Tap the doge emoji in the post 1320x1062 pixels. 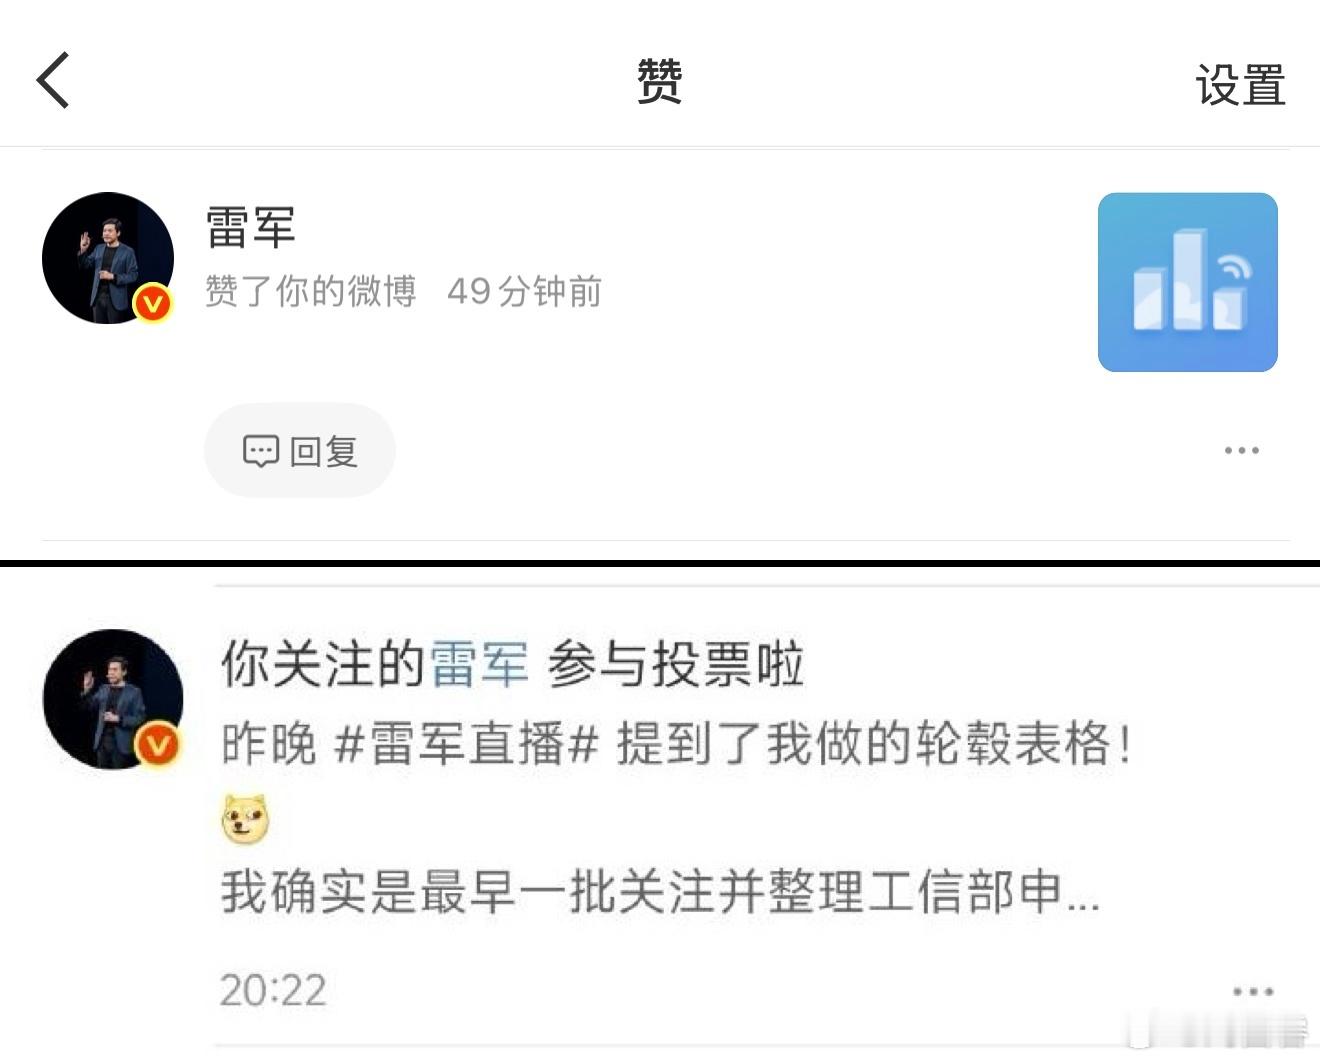[x=245, y=820]
